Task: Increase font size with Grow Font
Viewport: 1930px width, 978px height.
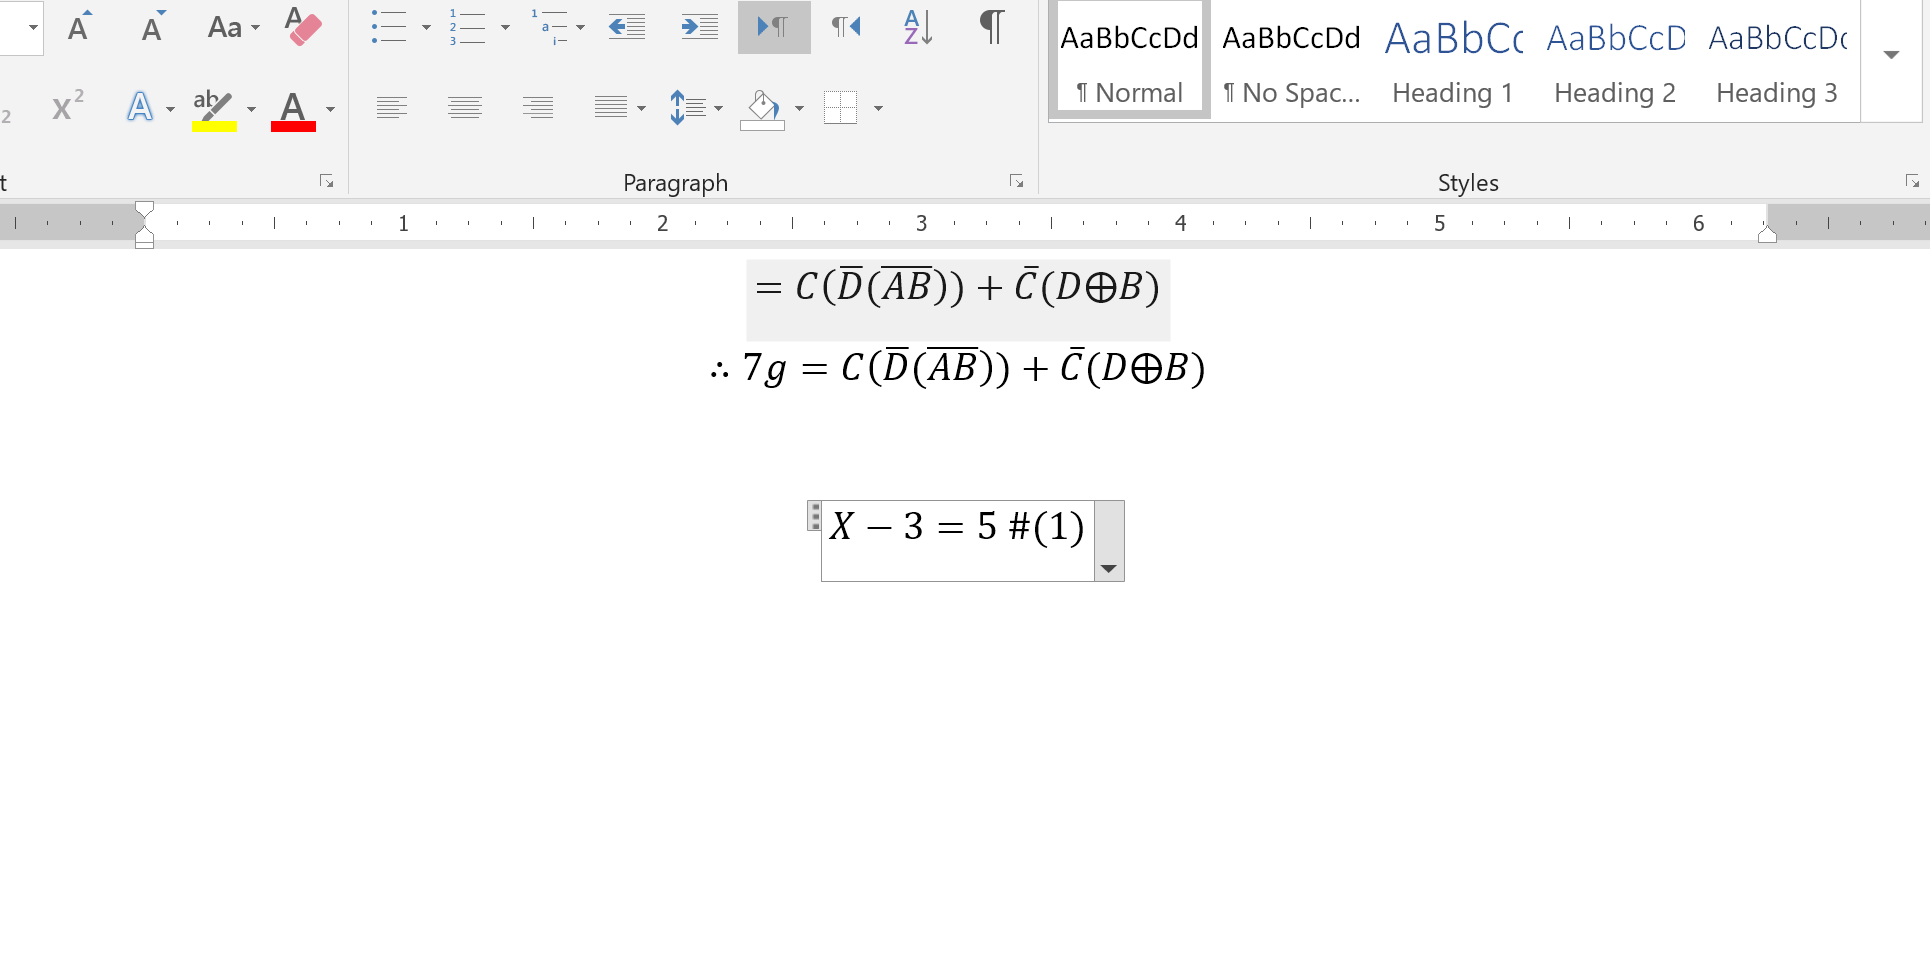Action: 79,27
